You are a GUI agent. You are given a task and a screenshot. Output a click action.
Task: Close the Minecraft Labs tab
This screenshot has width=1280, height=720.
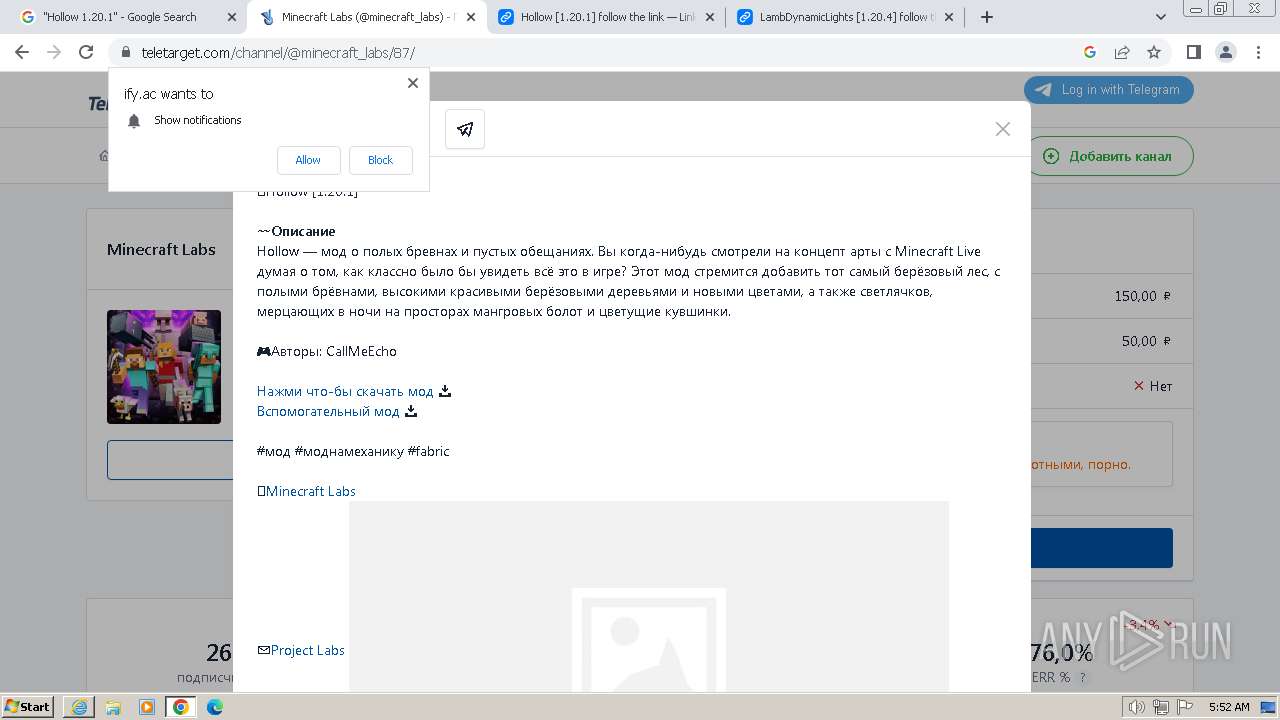tap(471, 17)
